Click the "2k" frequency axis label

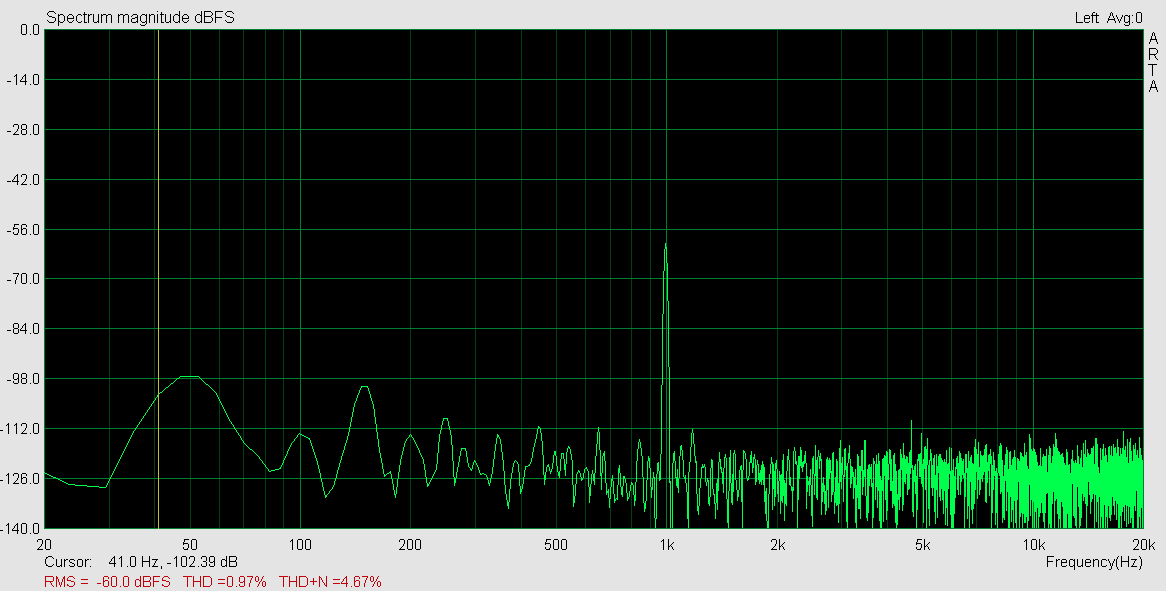(x=777, y=544)
